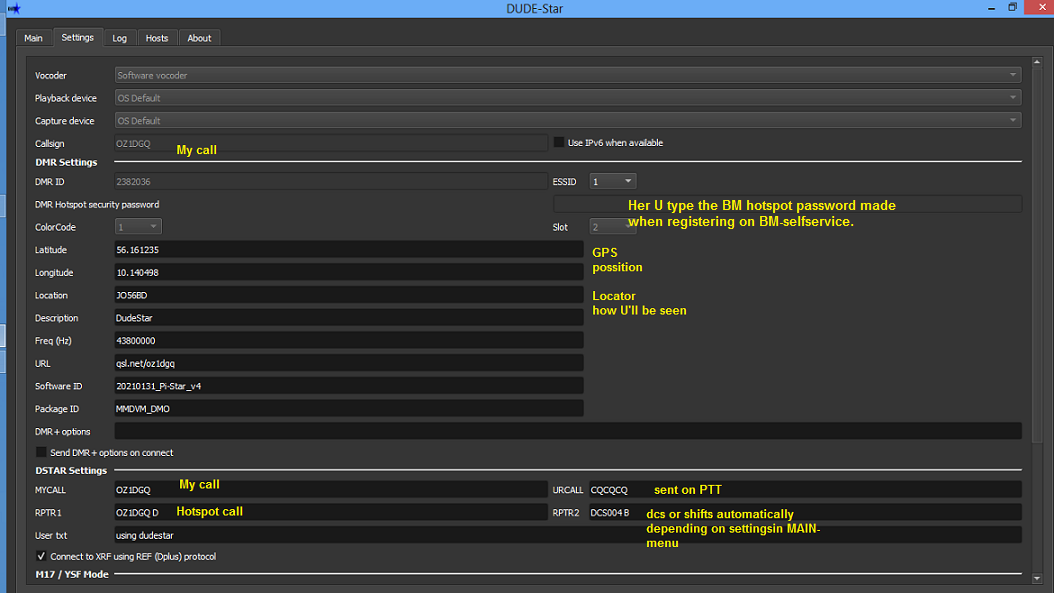The height and width of the screenshot is (593, 1054).
Task: Open the Capture device dropdown
Action: (568, 121)
